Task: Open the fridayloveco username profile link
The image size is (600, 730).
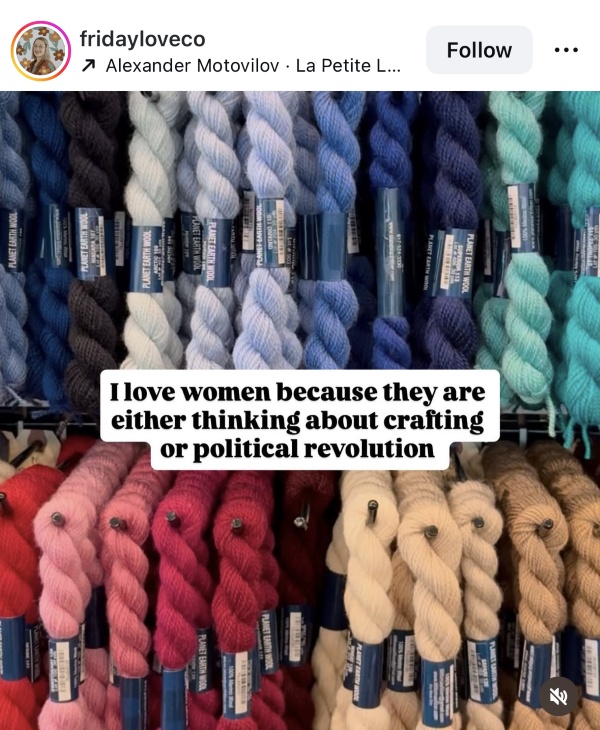Action: (x=142, y=39)
